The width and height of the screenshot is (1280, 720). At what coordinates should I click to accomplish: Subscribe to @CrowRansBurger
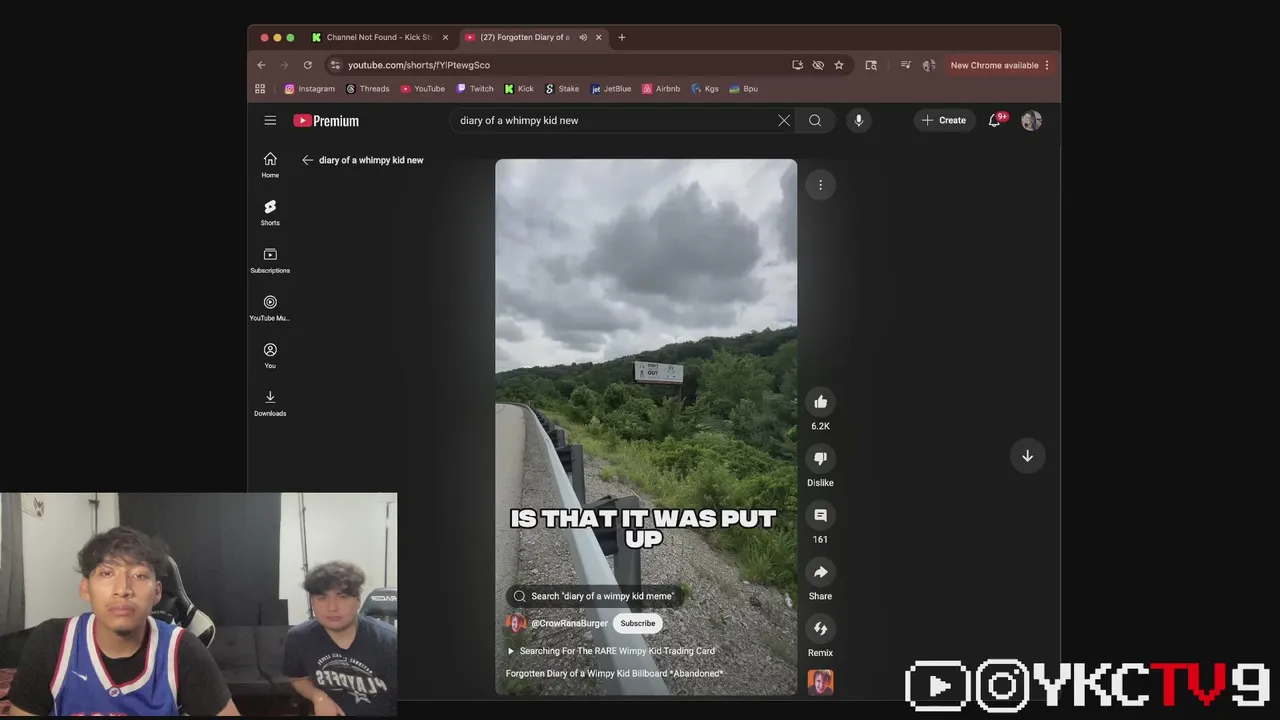[637, 623]
